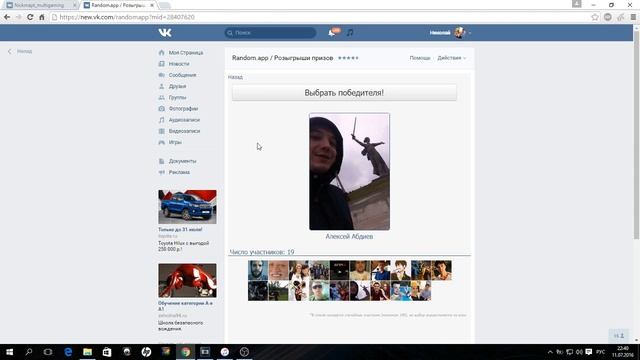Click the Назад link above the winner button
The height and width of the screenshot is (360, 640).
[x=235, y=77]
